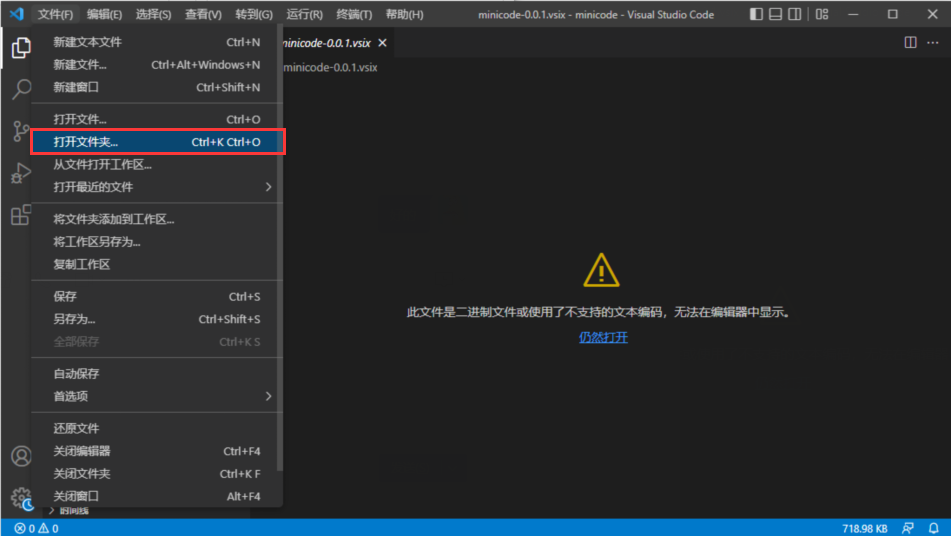
Task: Open notifications bell in status bar
Action: (x=933, y=529)
